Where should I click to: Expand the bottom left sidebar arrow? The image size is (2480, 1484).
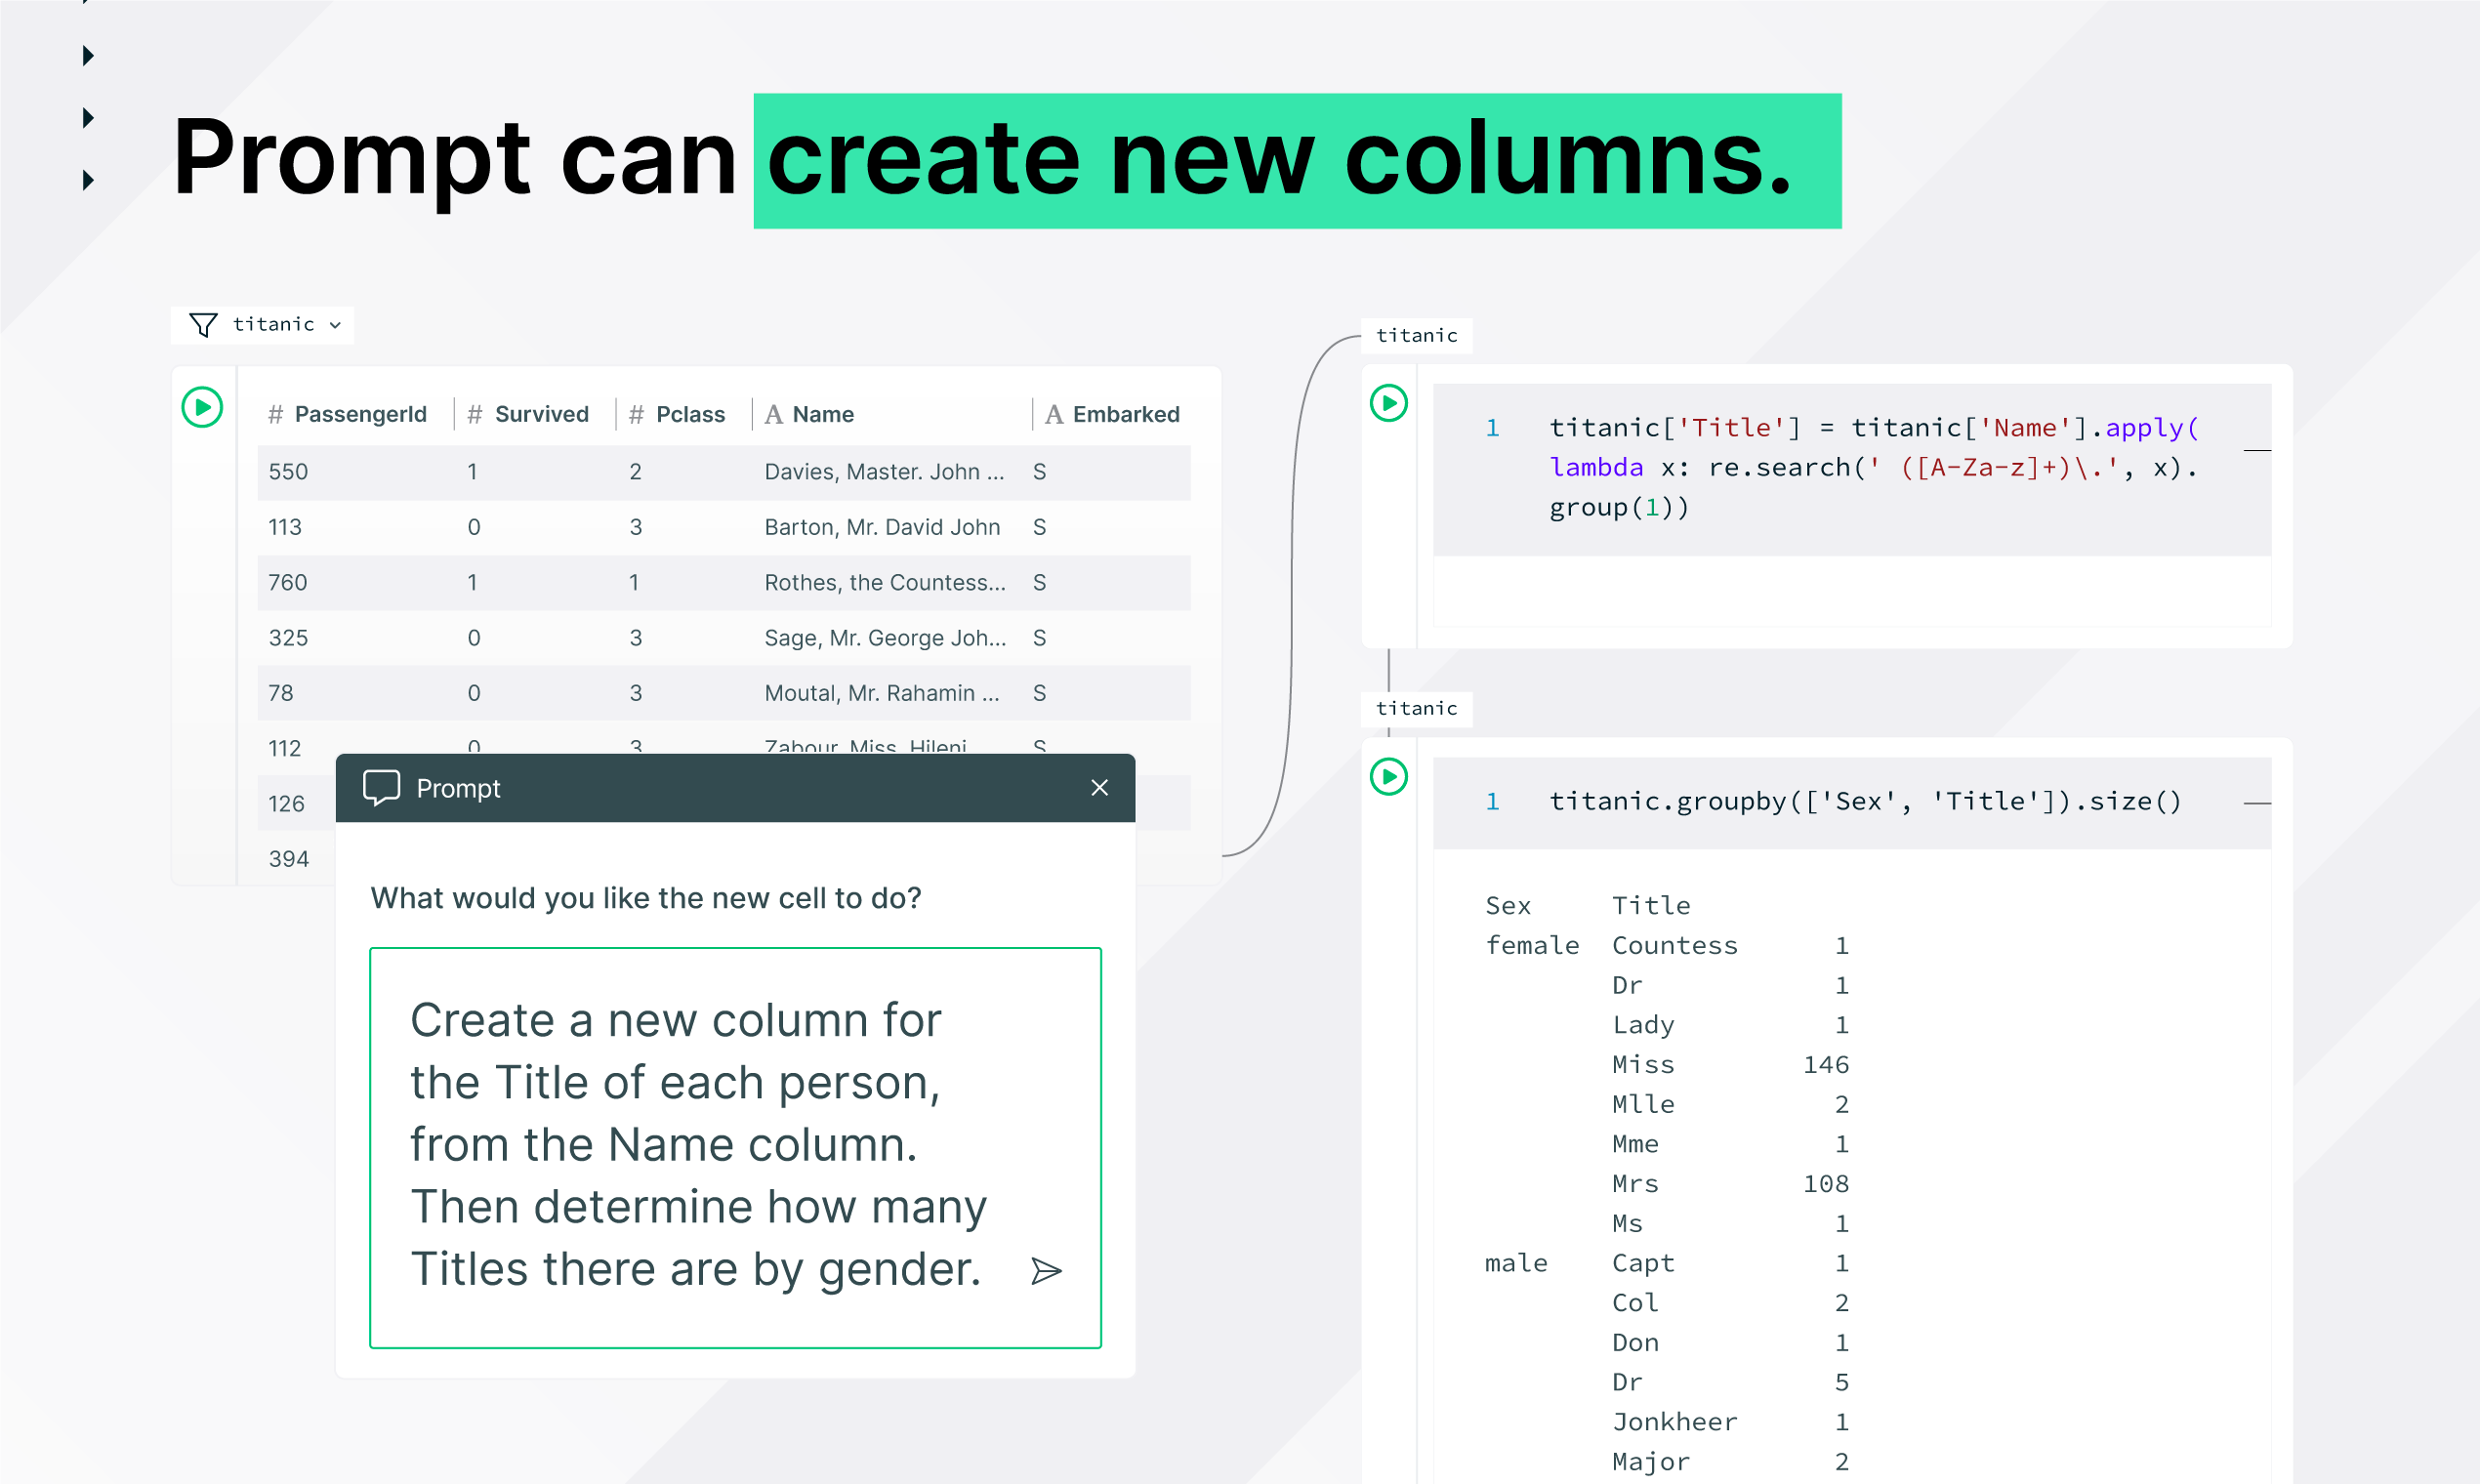pos(88,180)
